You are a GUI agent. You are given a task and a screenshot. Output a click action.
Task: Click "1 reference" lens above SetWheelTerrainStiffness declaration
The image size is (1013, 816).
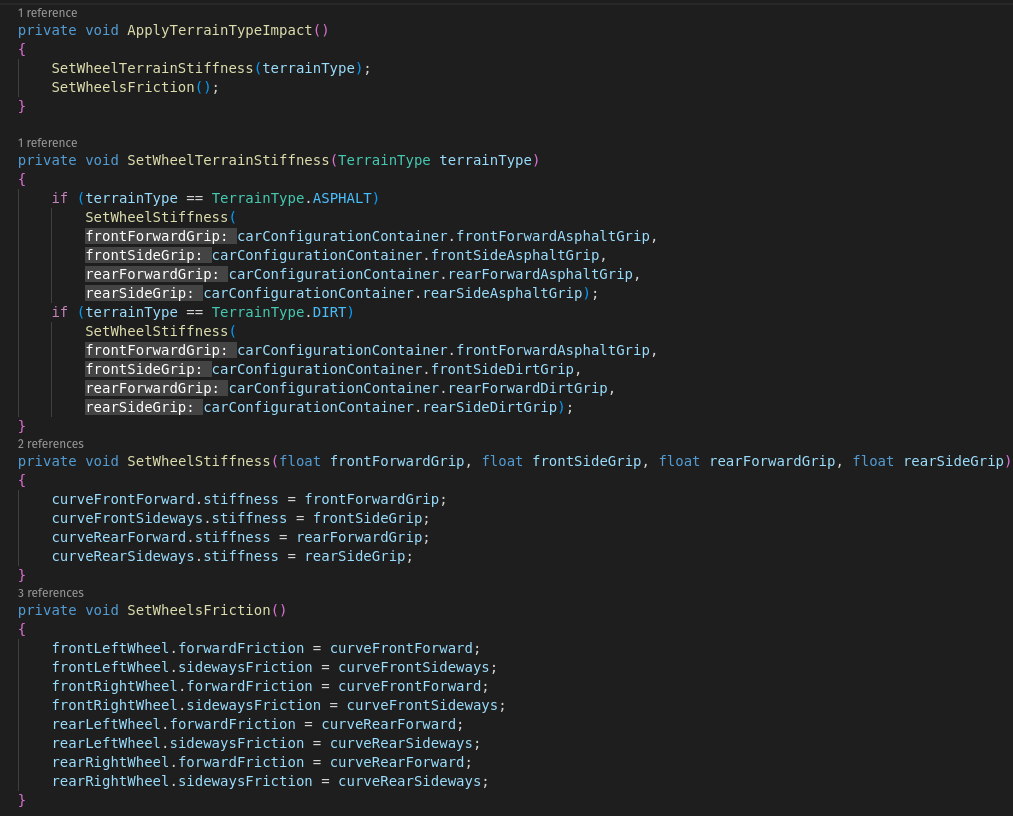(x=47, y=143)
